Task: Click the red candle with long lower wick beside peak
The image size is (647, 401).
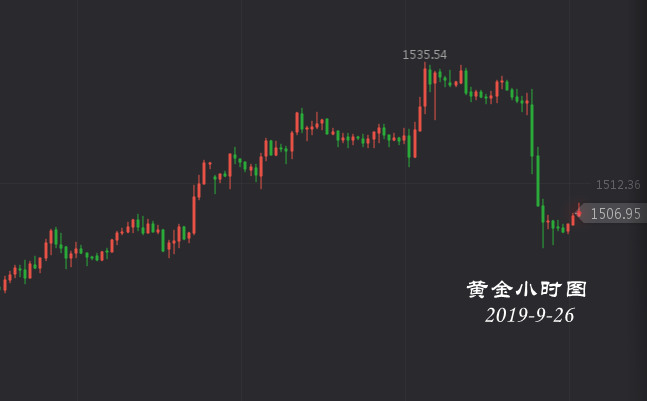Action: [x=435, y=95]
